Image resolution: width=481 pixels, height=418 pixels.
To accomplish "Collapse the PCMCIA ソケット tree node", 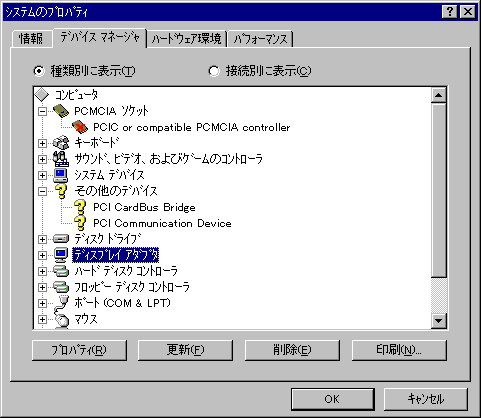I will (42, 111).
